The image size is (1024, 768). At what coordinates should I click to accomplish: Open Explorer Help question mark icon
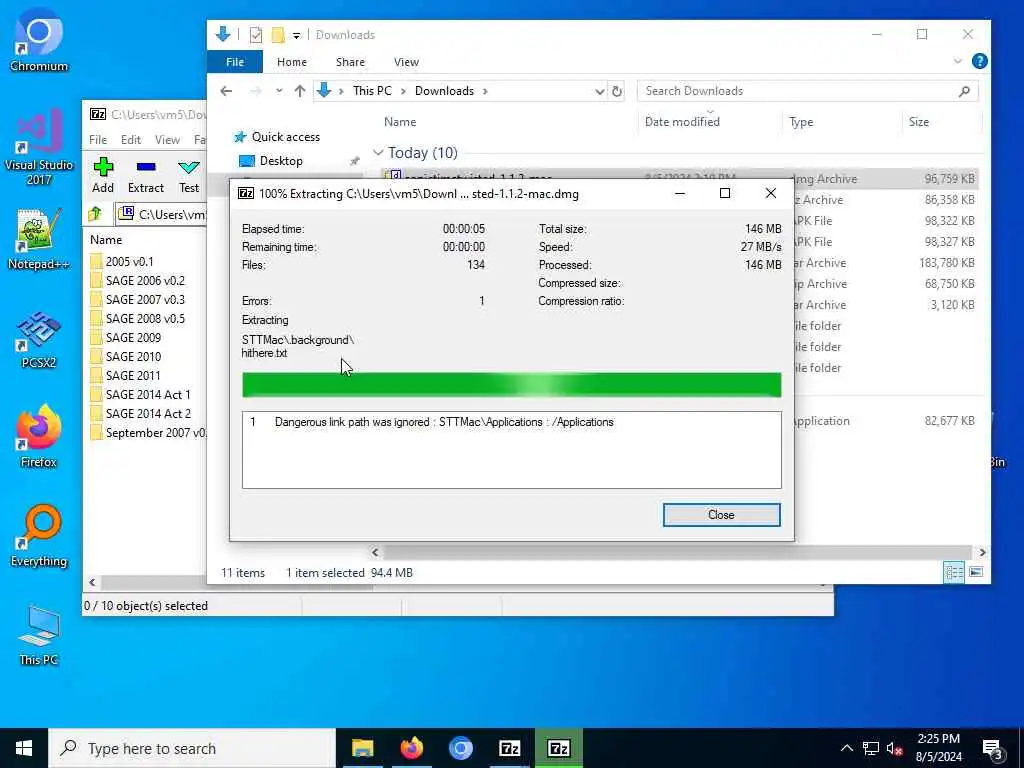tap(979, 61)
